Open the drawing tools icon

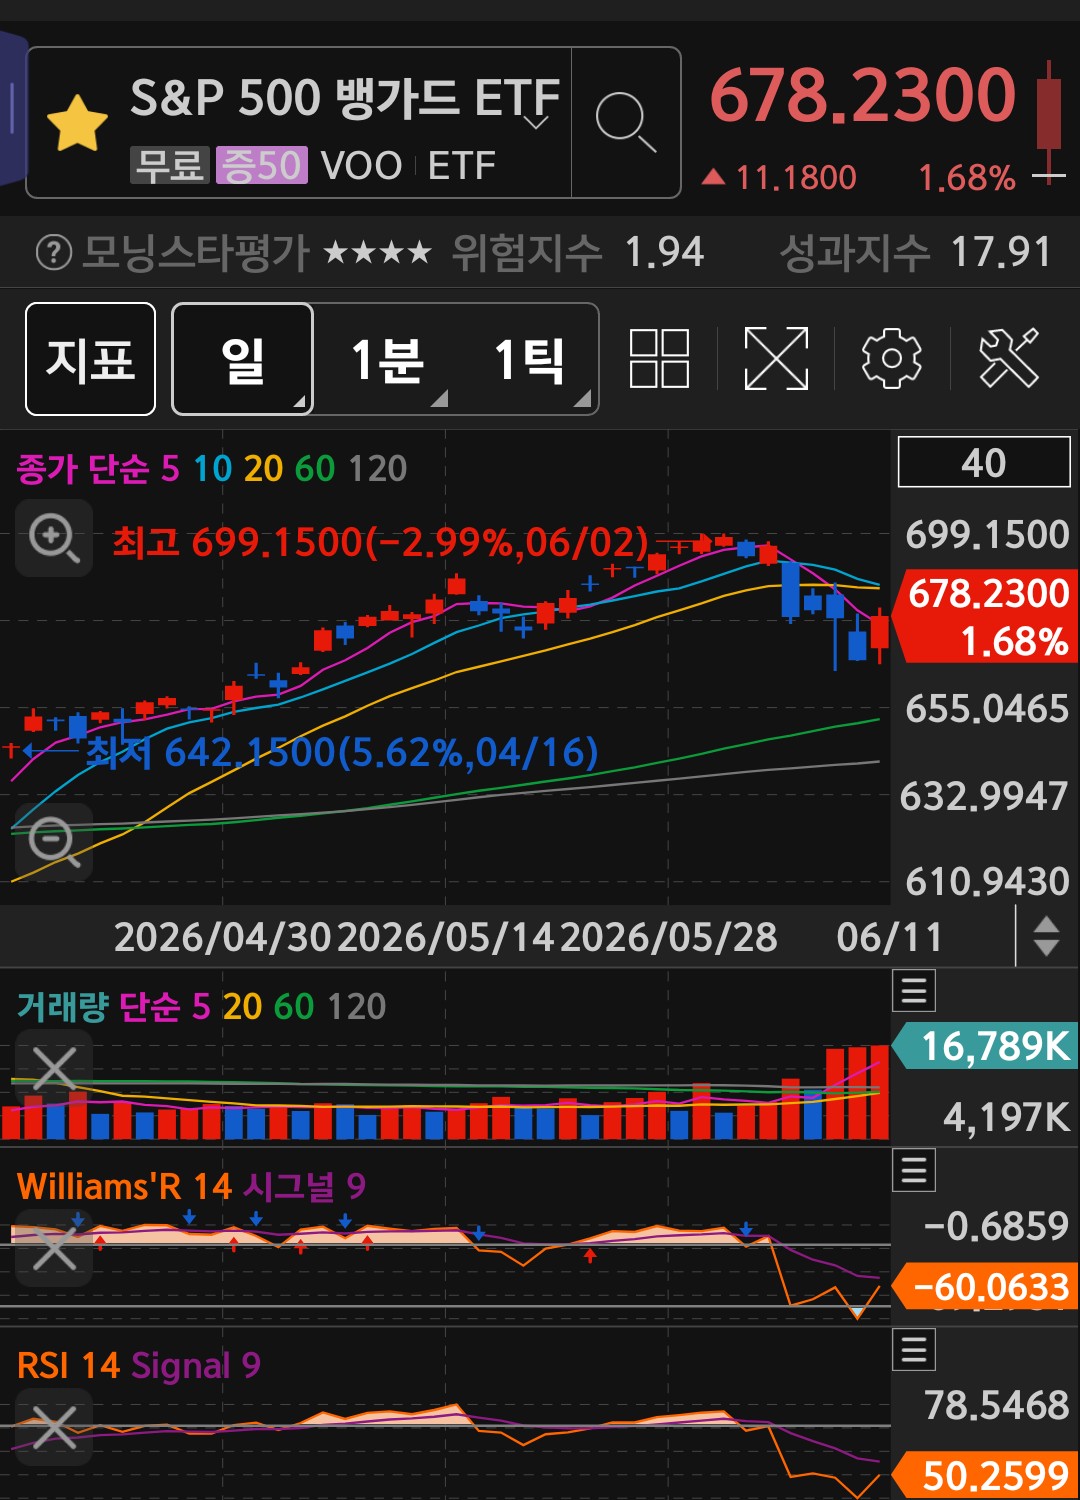[1009, 358]
